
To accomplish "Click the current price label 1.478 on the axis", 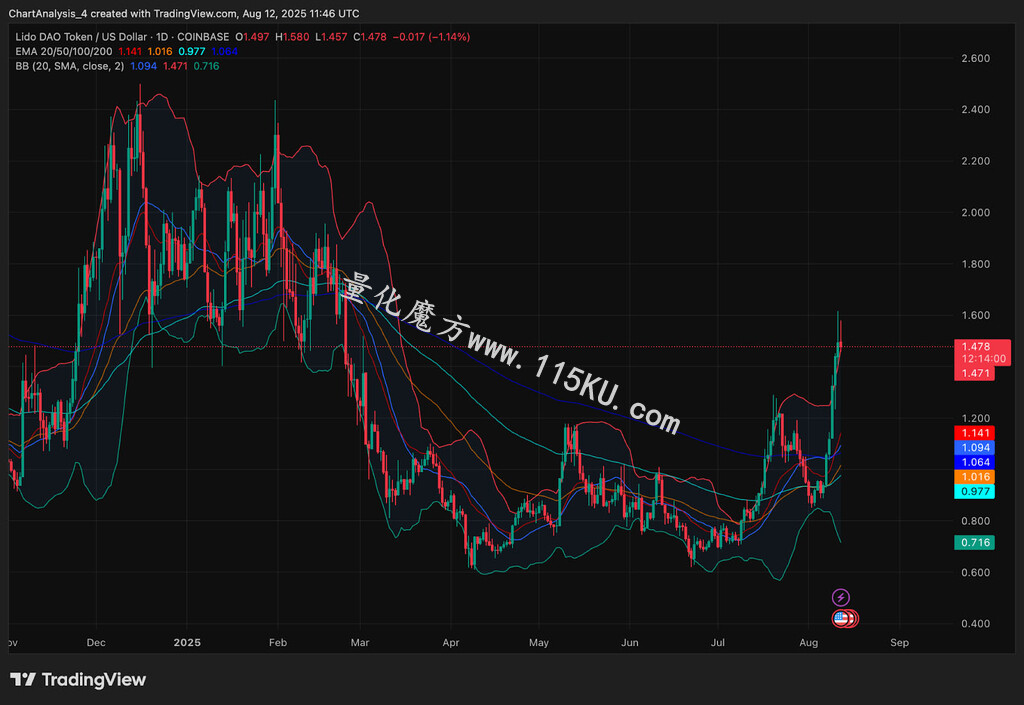I will point(976,347).
